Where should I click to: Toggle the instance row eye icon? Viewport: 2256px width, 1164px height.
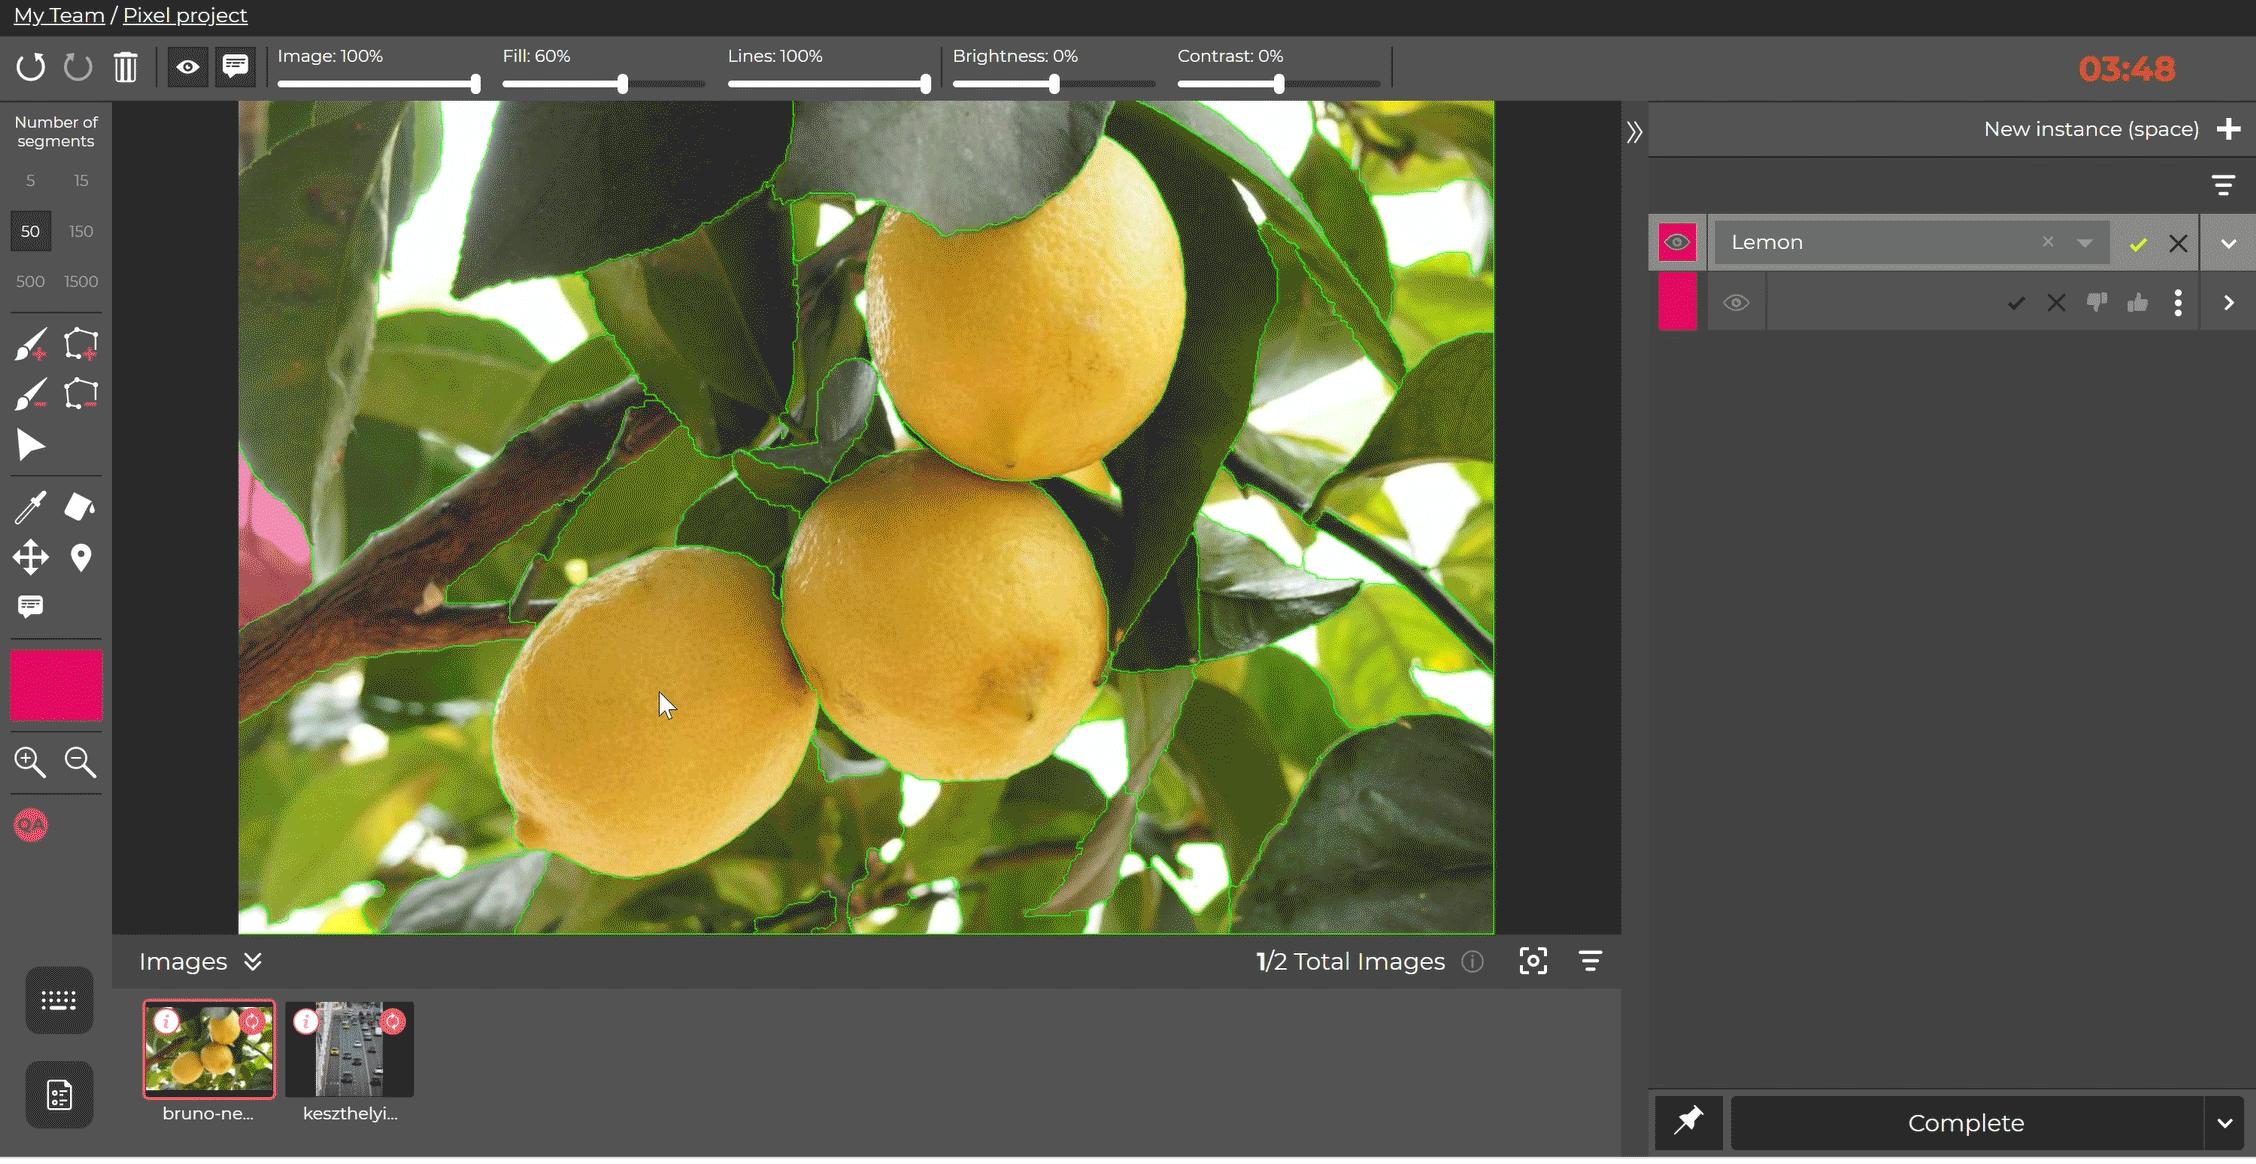click(1736, 303)
